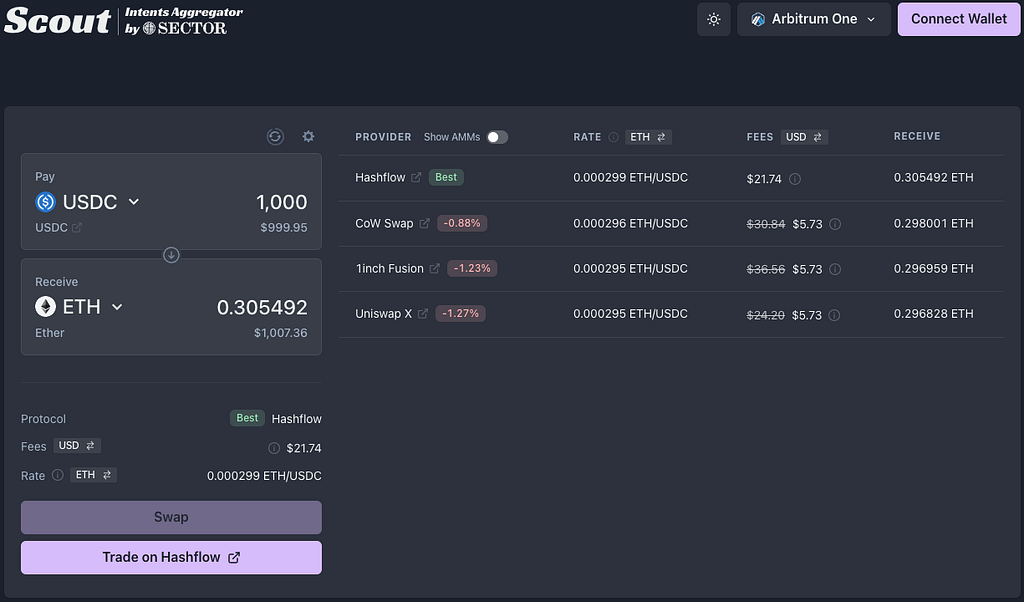The width and height of the screenshot is (1024, 602).
Task: Click the Connect Wallet button
Action: [959, 20]
